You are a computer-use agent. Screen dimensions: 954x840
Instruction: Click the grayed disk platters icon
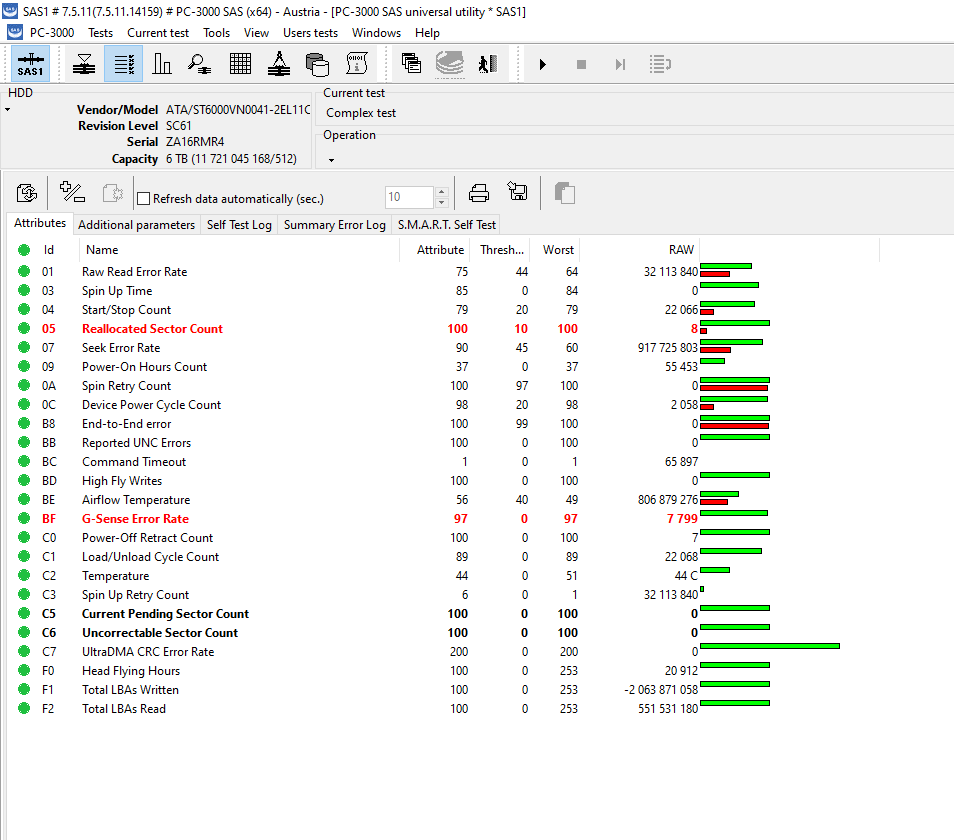pyautogui.click(x=450, y=64)
